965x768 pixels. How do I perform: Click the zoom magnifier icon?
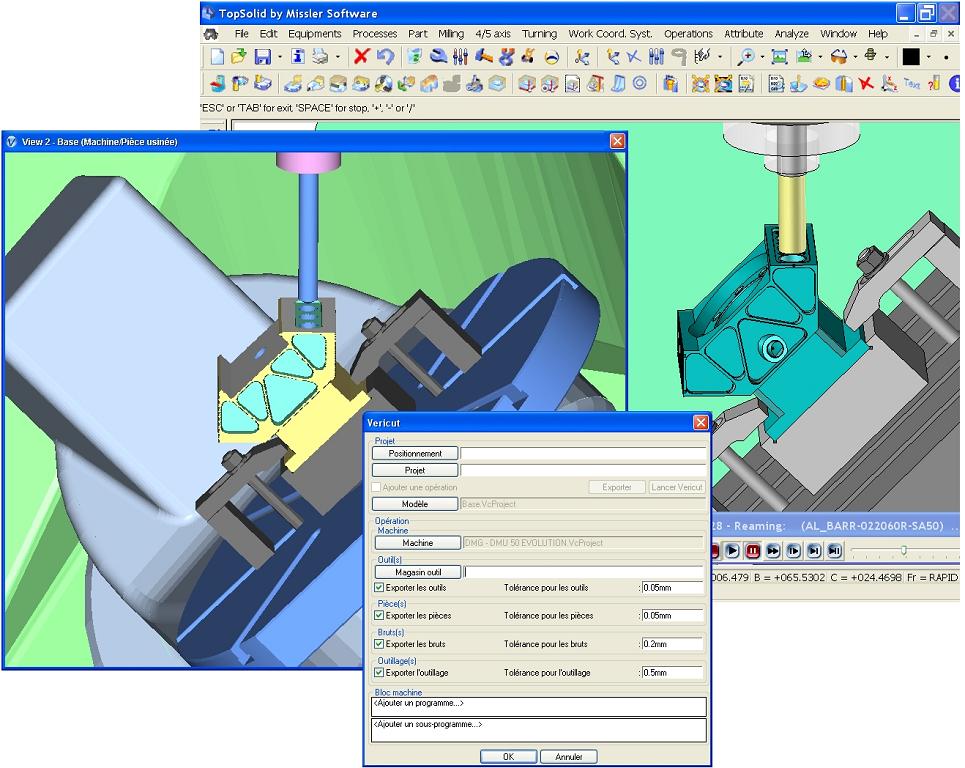(746, 57)
